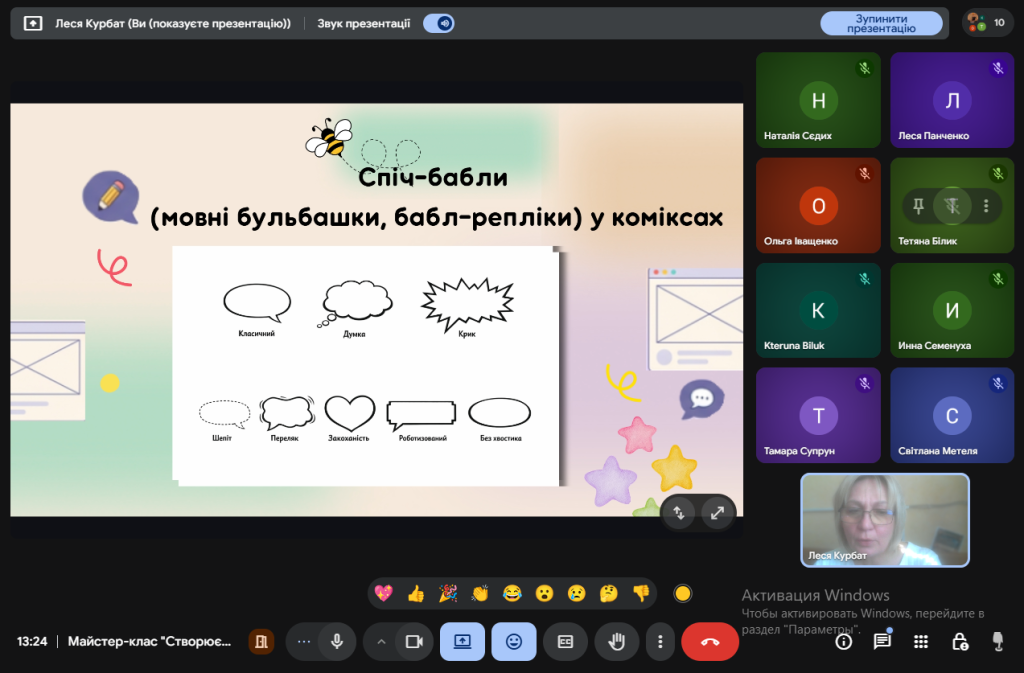
Task: Turn on closed captions
Action: point(565,642)
